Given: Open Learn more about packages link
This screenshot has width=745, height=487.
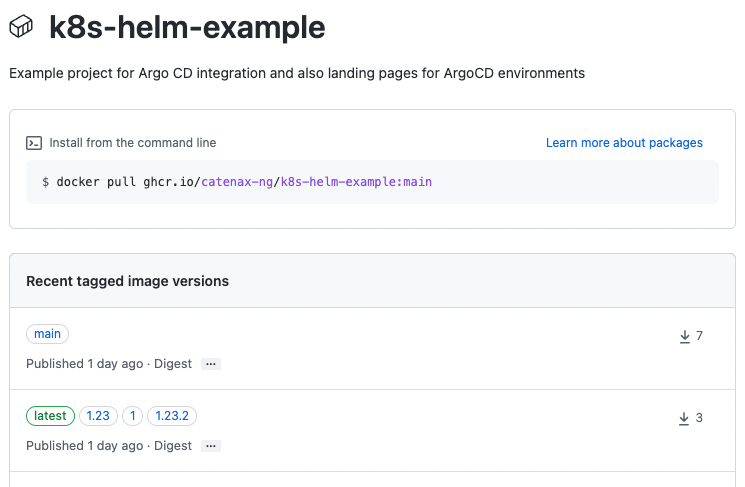Looking at the screenshot, I should point(624,143).
